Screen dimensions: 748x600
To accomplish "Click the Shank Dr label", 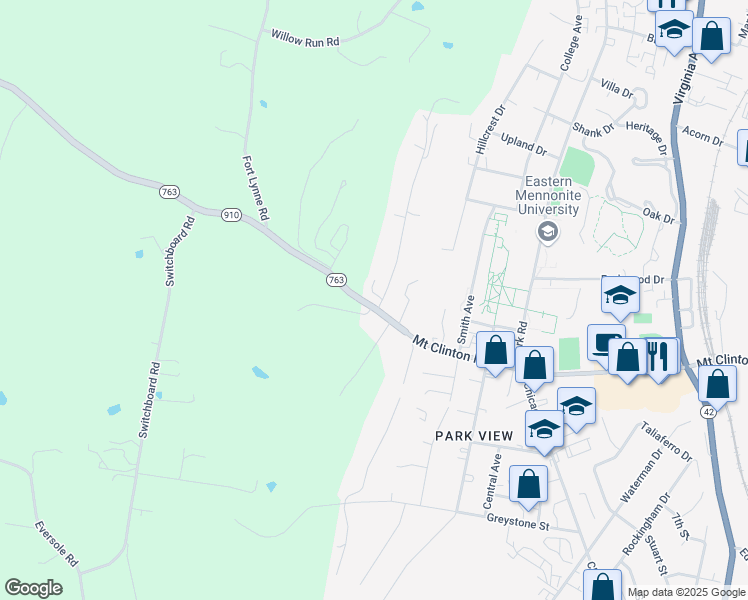I will (x=593, y=130).
